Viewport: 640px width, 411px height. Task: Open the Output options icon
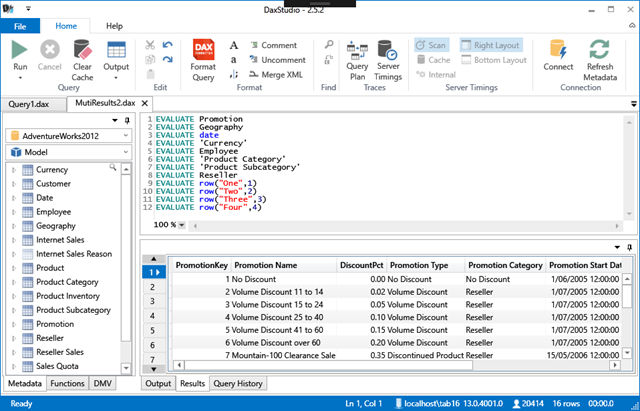[116, 49]
